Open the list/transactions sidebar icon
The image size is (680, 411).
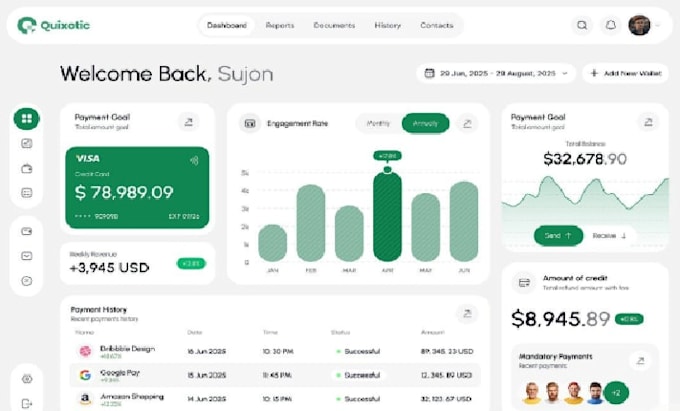[26, 193]
